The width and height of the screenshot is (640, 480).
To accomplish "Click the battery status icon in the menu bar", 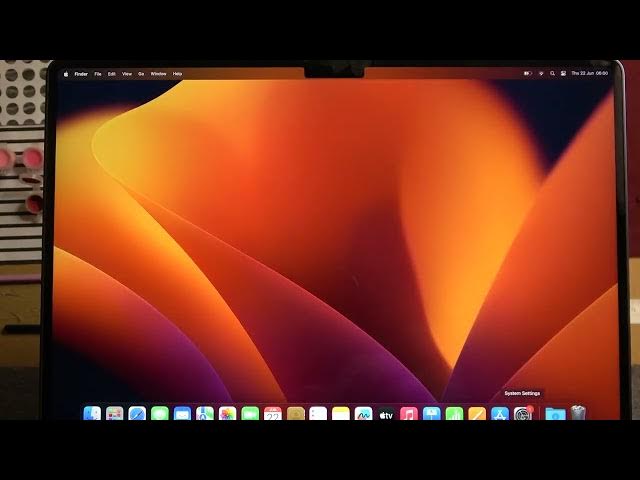I will [527, 73].
